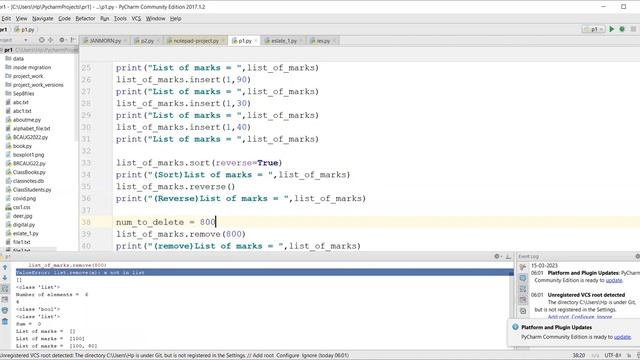Open the Help menu
This screenshot has height=360, width=640.
pos(176,18)
